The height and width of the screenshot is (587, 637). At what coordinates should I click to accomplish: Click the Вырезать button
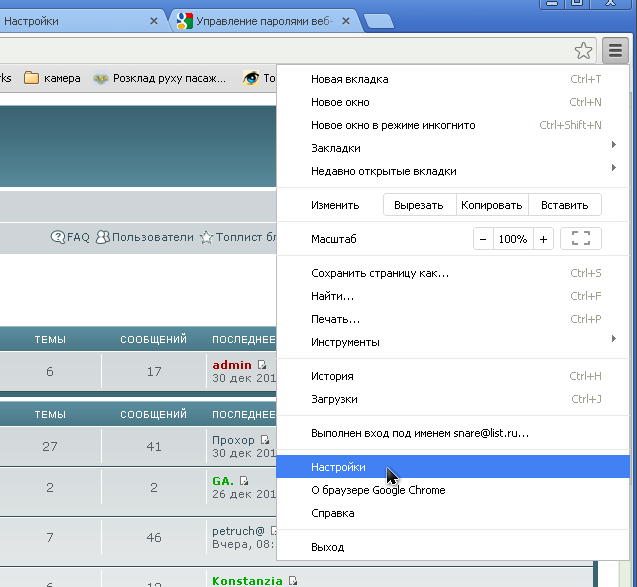tap(419, 205)
